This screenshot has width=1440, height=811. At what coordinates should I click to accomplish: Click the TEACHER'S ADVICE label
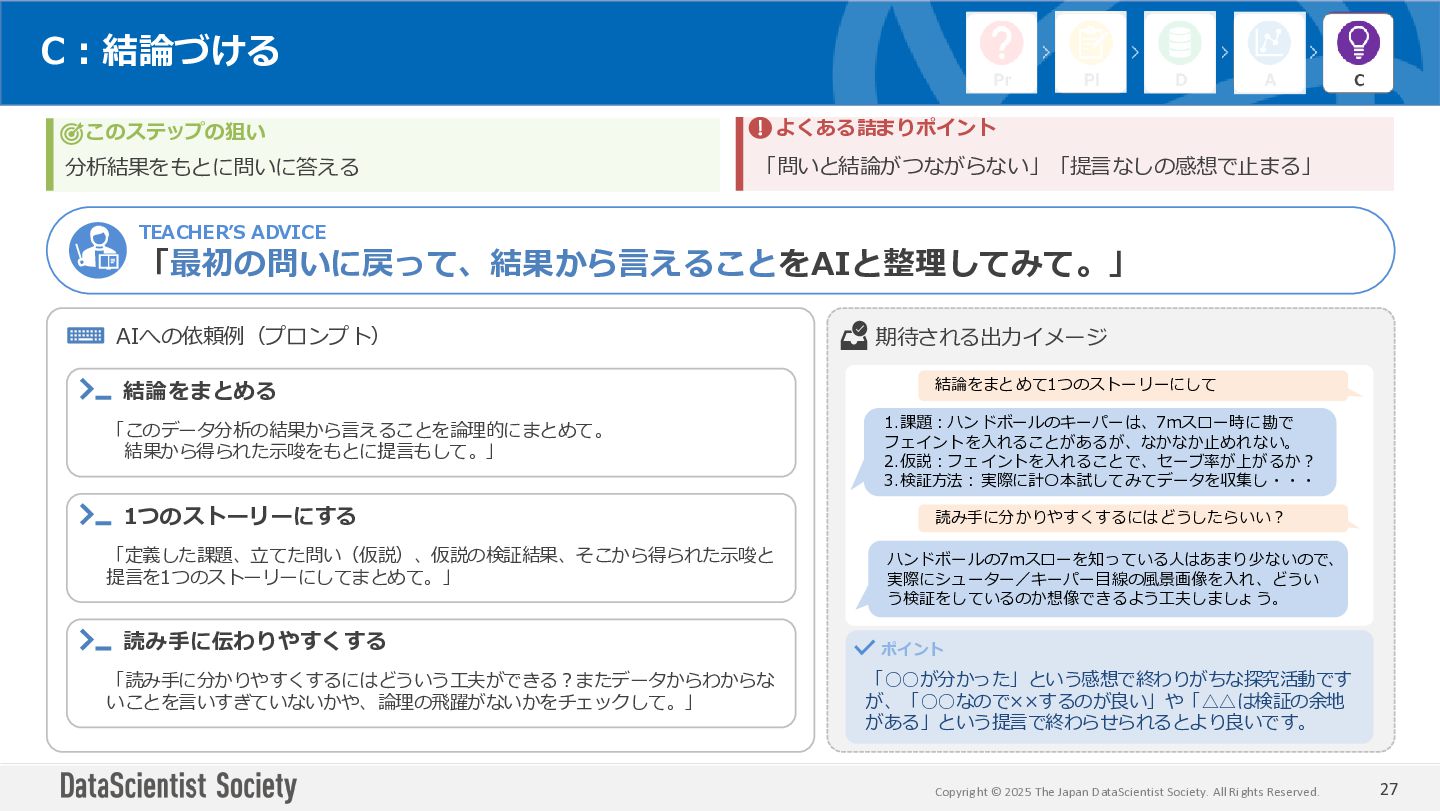[232, 232]
